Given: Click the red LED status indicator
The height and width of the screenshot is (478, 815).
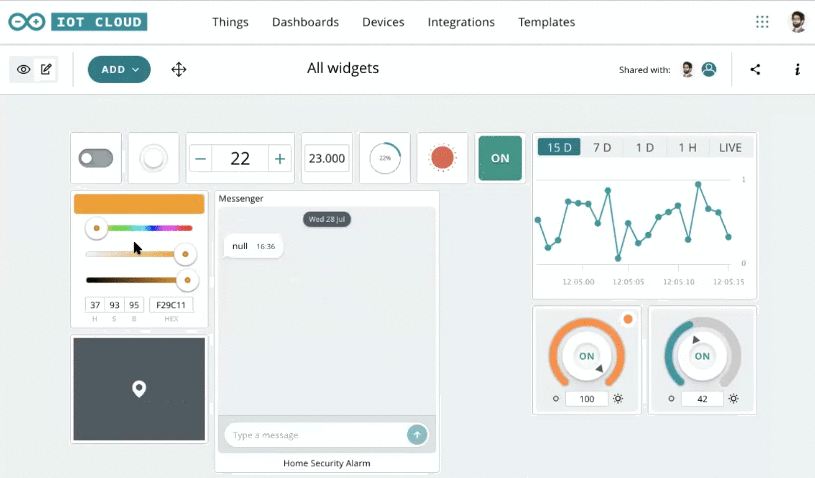Looking at the screenshot, I should pos(442,158).
